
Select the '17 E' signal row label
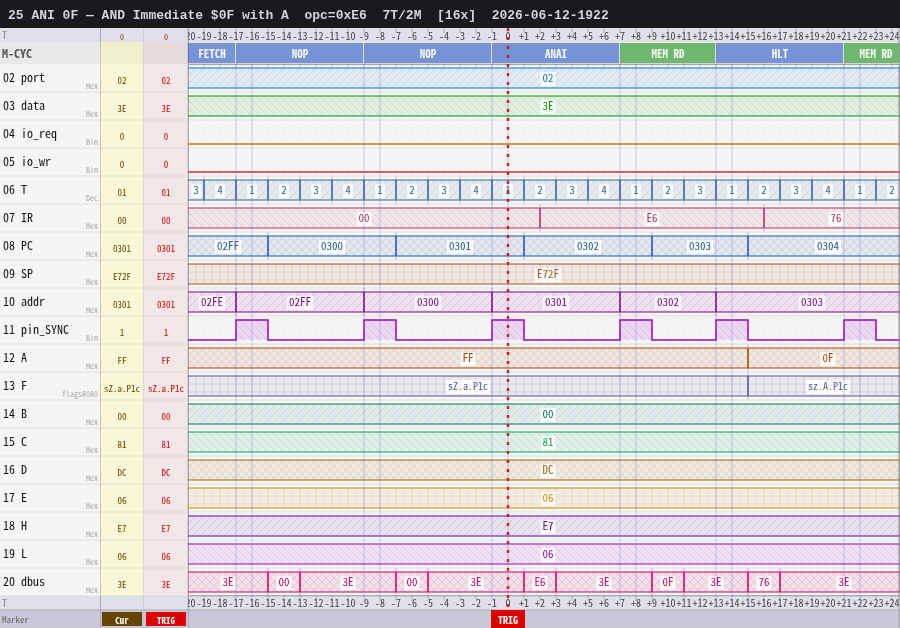tap(15, 498)
